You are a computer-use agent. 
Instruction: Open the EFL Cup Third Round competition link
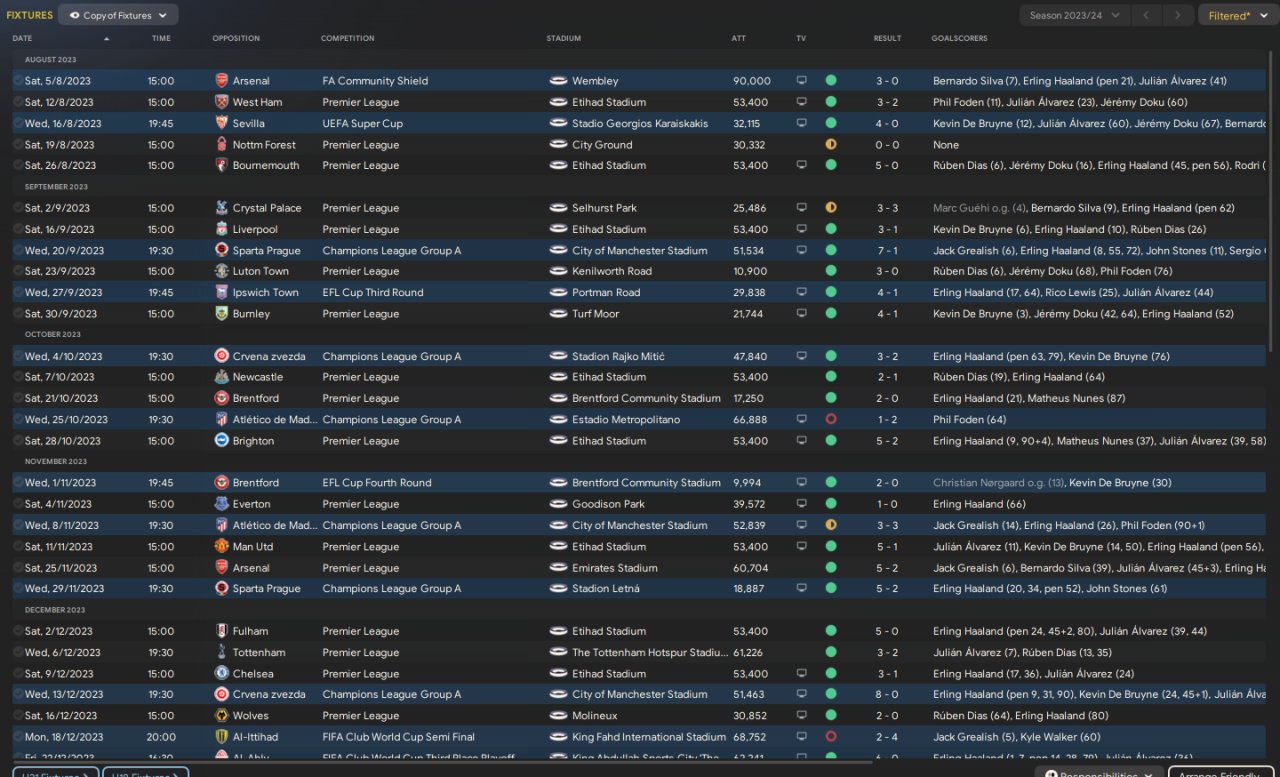tap(372, 293)
